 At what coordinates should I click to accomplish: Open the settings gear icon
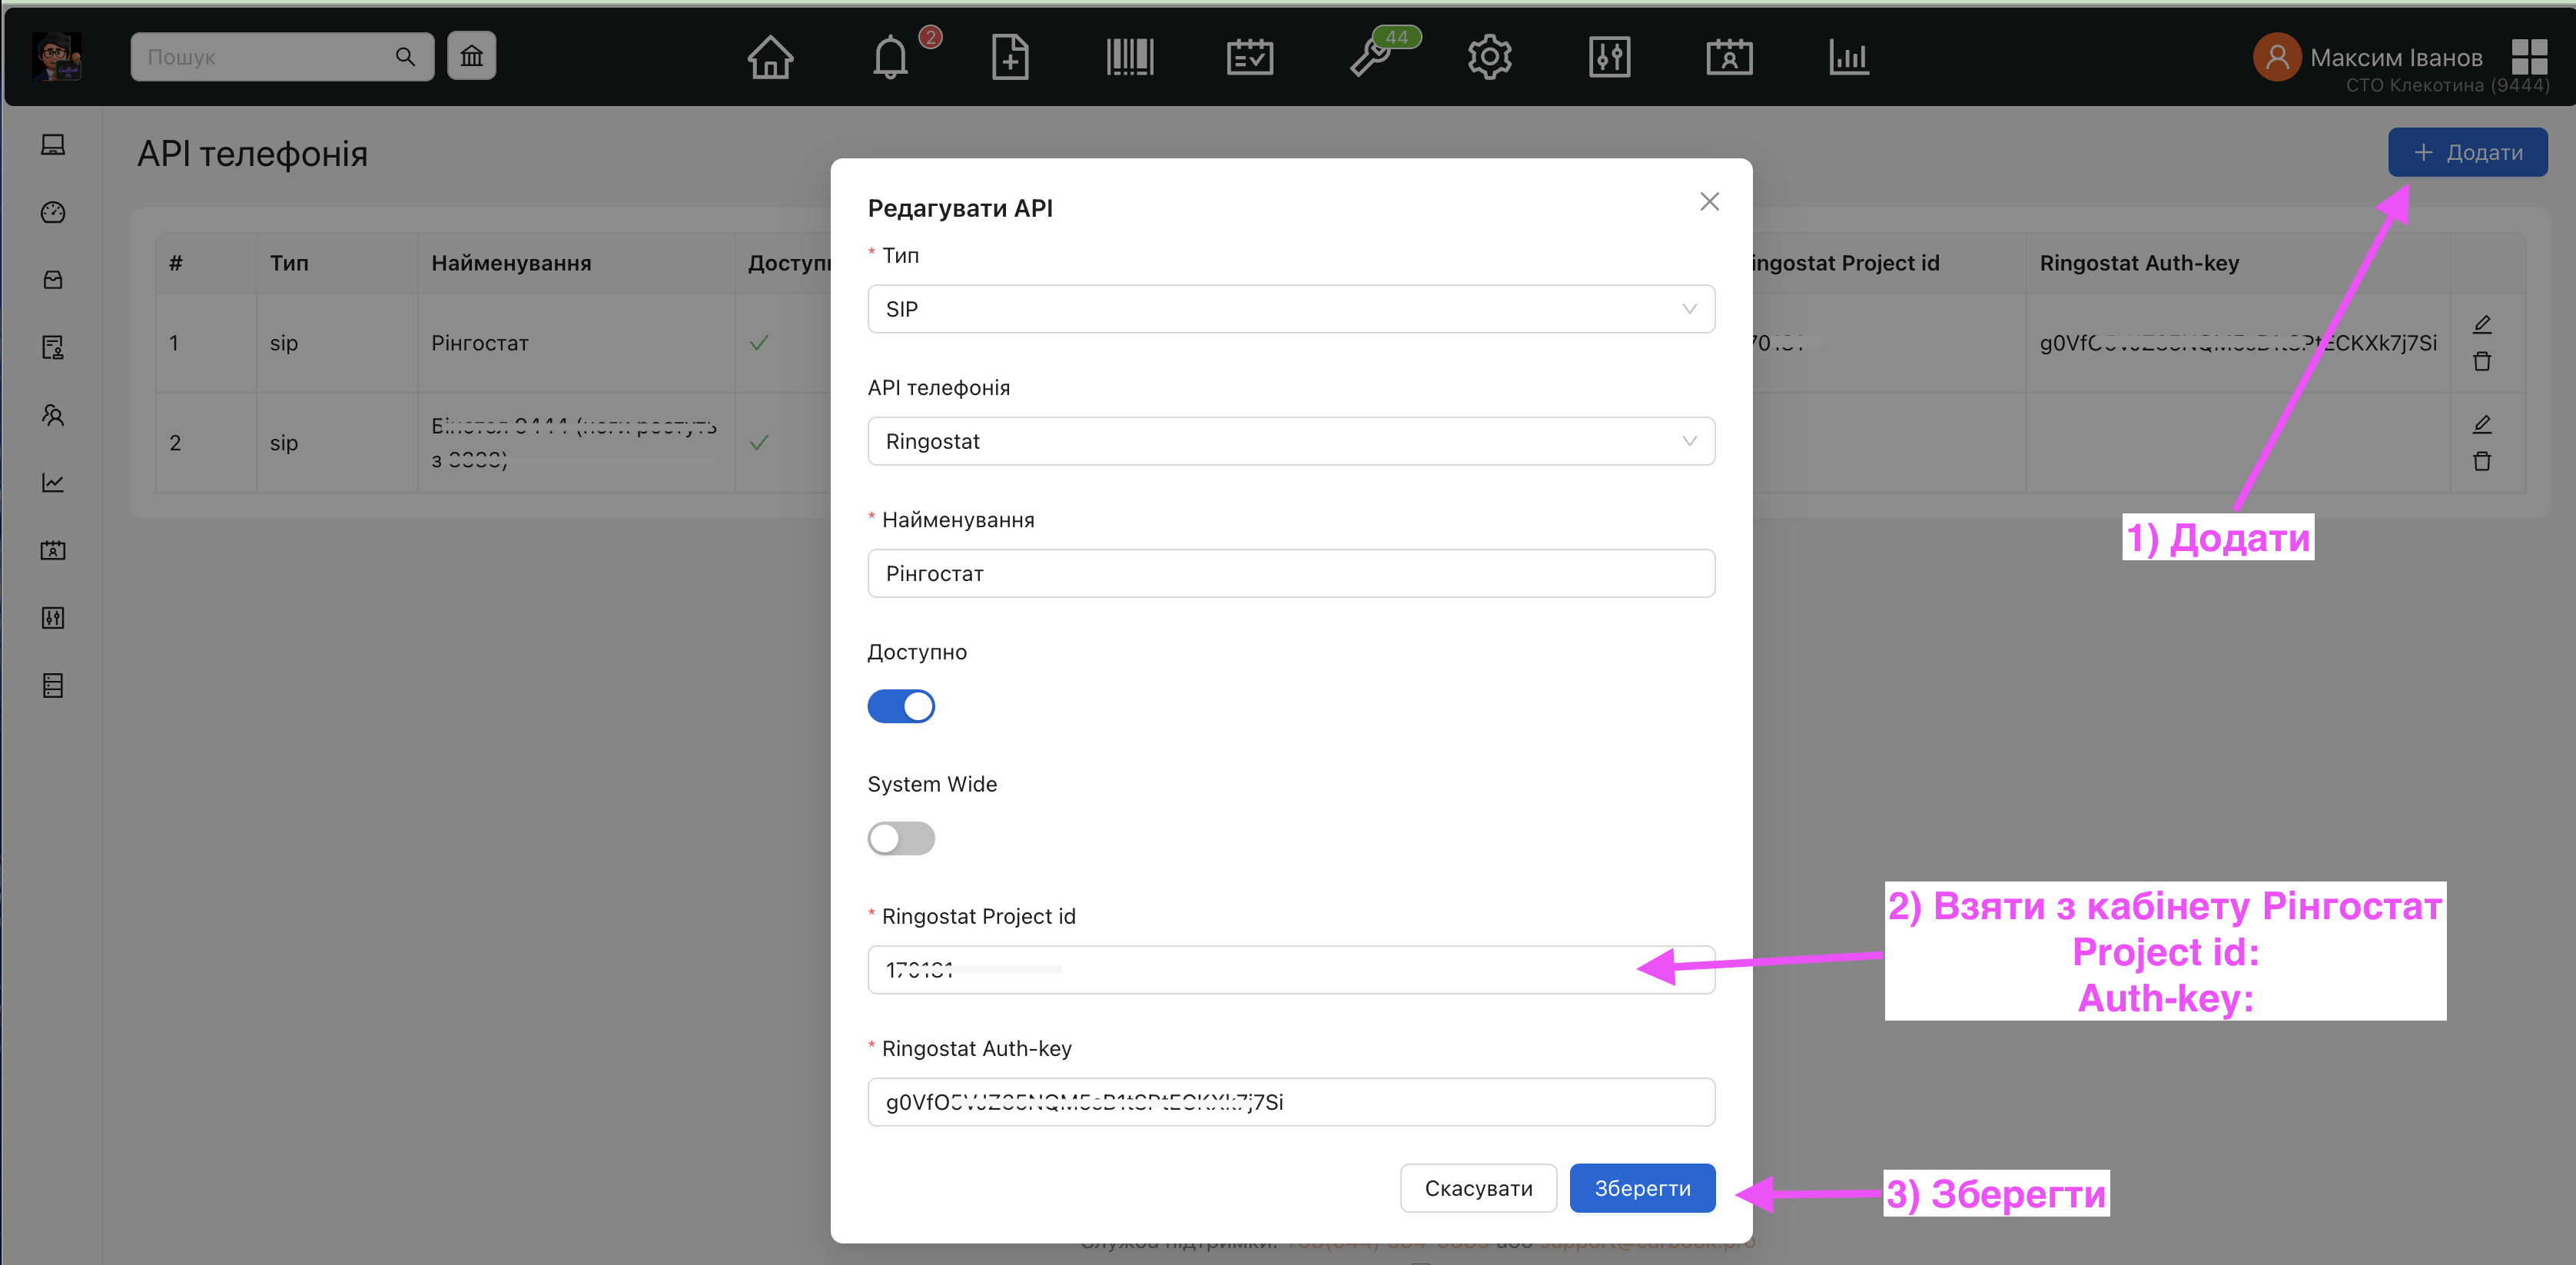click(x=1490, y=57)
